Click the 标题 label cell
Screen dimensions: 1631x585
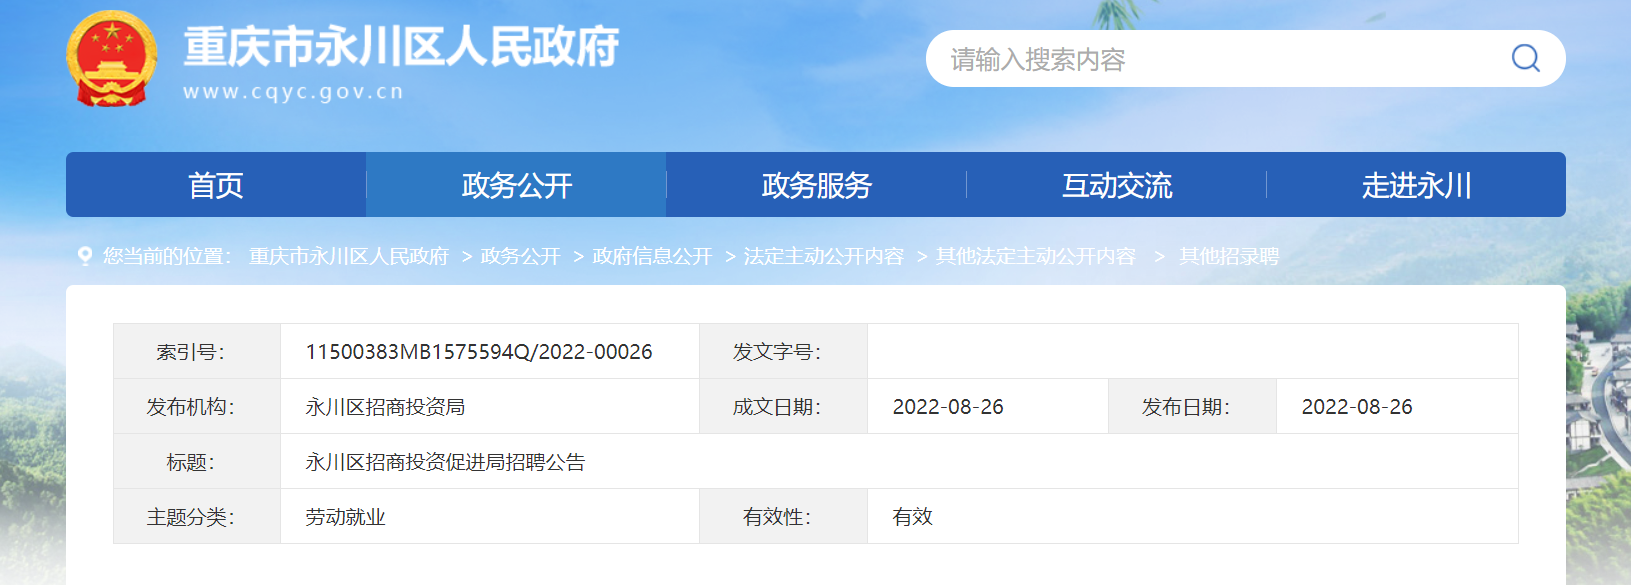[x=197, y=461]
